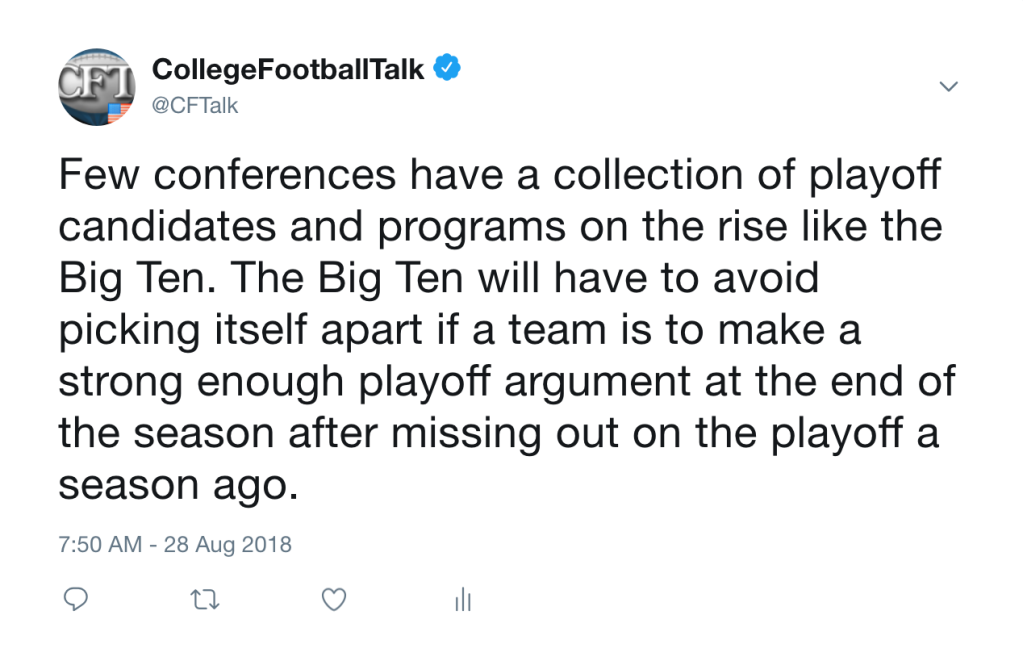Click the line 'strong enough playoff argument'
The image size is (1023, 657).
507,382
